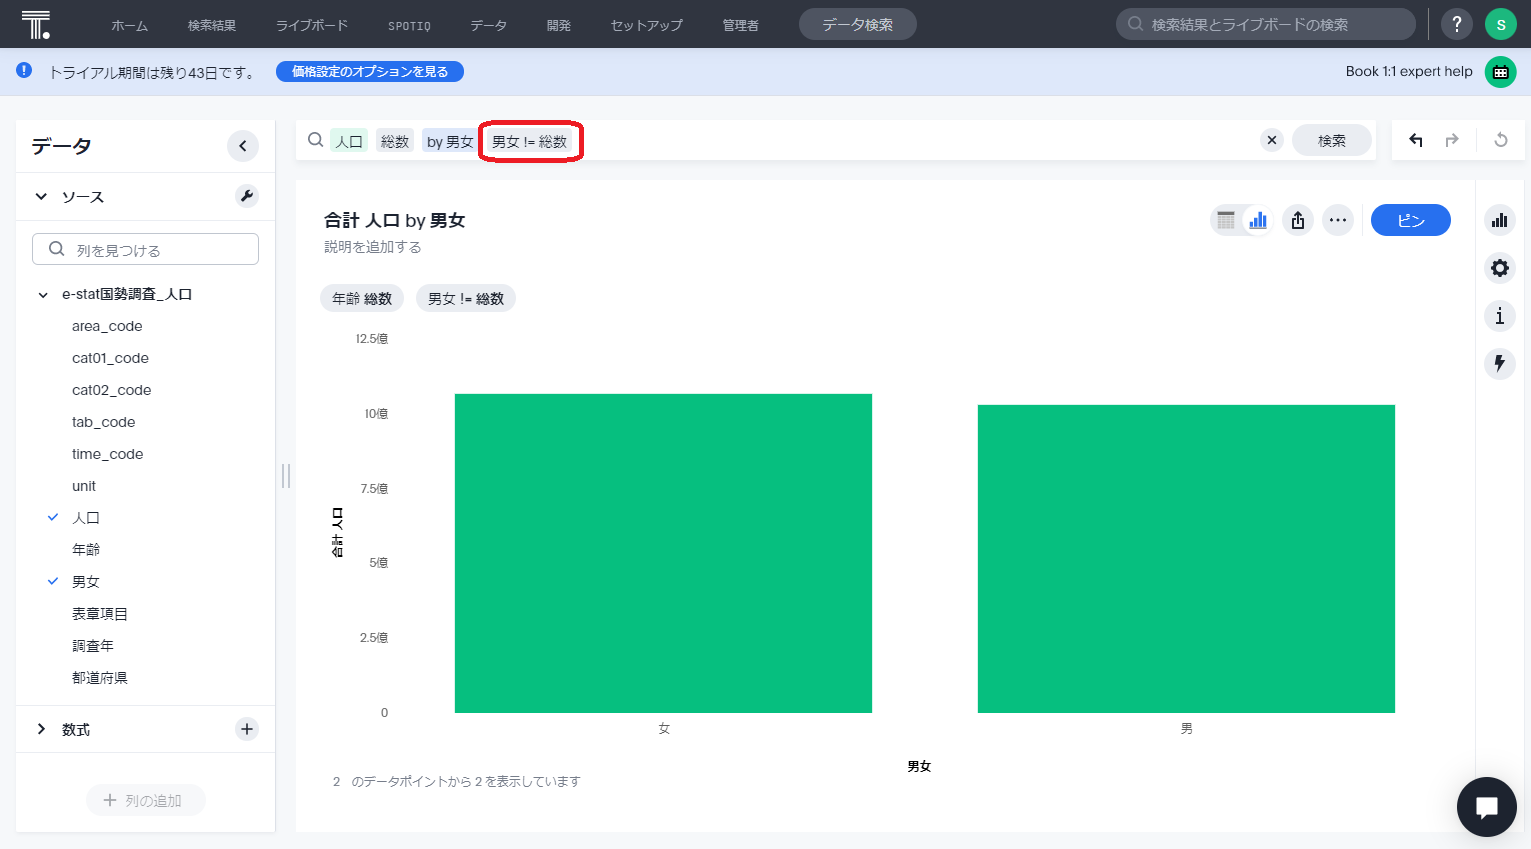Pin the answer with the ピン button
Image resolution: width=1531 pixels, height=849 pixels.
point(1410,220)
